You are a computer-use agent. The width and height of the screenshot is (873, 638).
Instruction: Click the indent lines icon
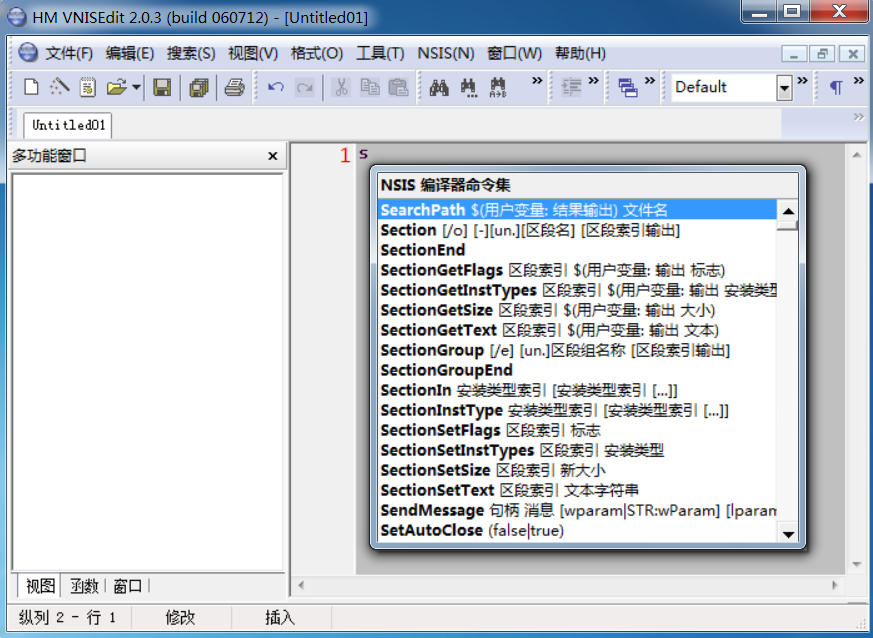click(x=571, y=87)
